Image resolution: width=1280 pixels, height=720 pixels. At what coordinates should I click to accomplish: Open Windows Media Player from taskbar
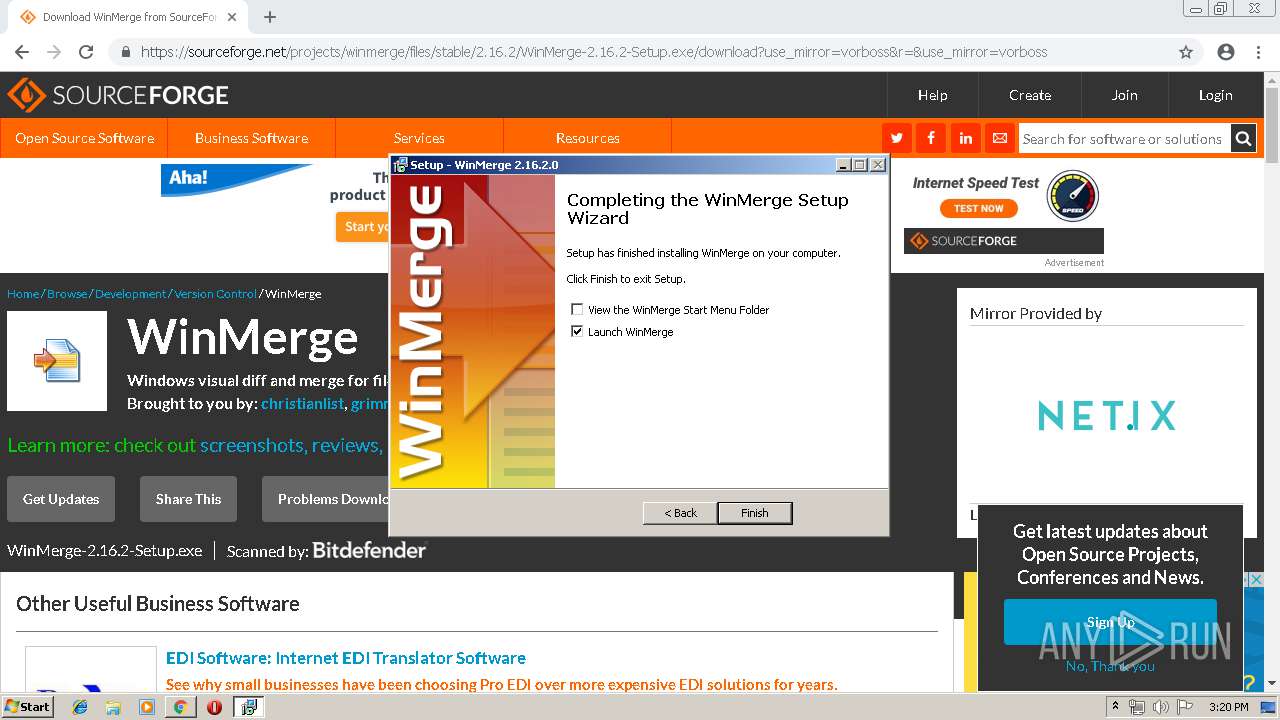click(x=147, y=707)
